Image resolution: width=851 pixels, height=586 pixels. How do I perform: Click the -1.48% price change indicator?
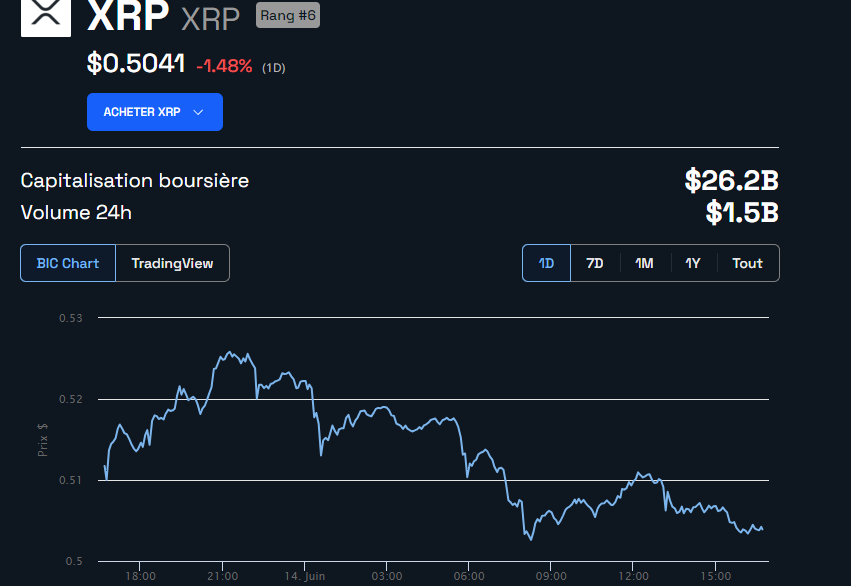click(x=224, y=66)
